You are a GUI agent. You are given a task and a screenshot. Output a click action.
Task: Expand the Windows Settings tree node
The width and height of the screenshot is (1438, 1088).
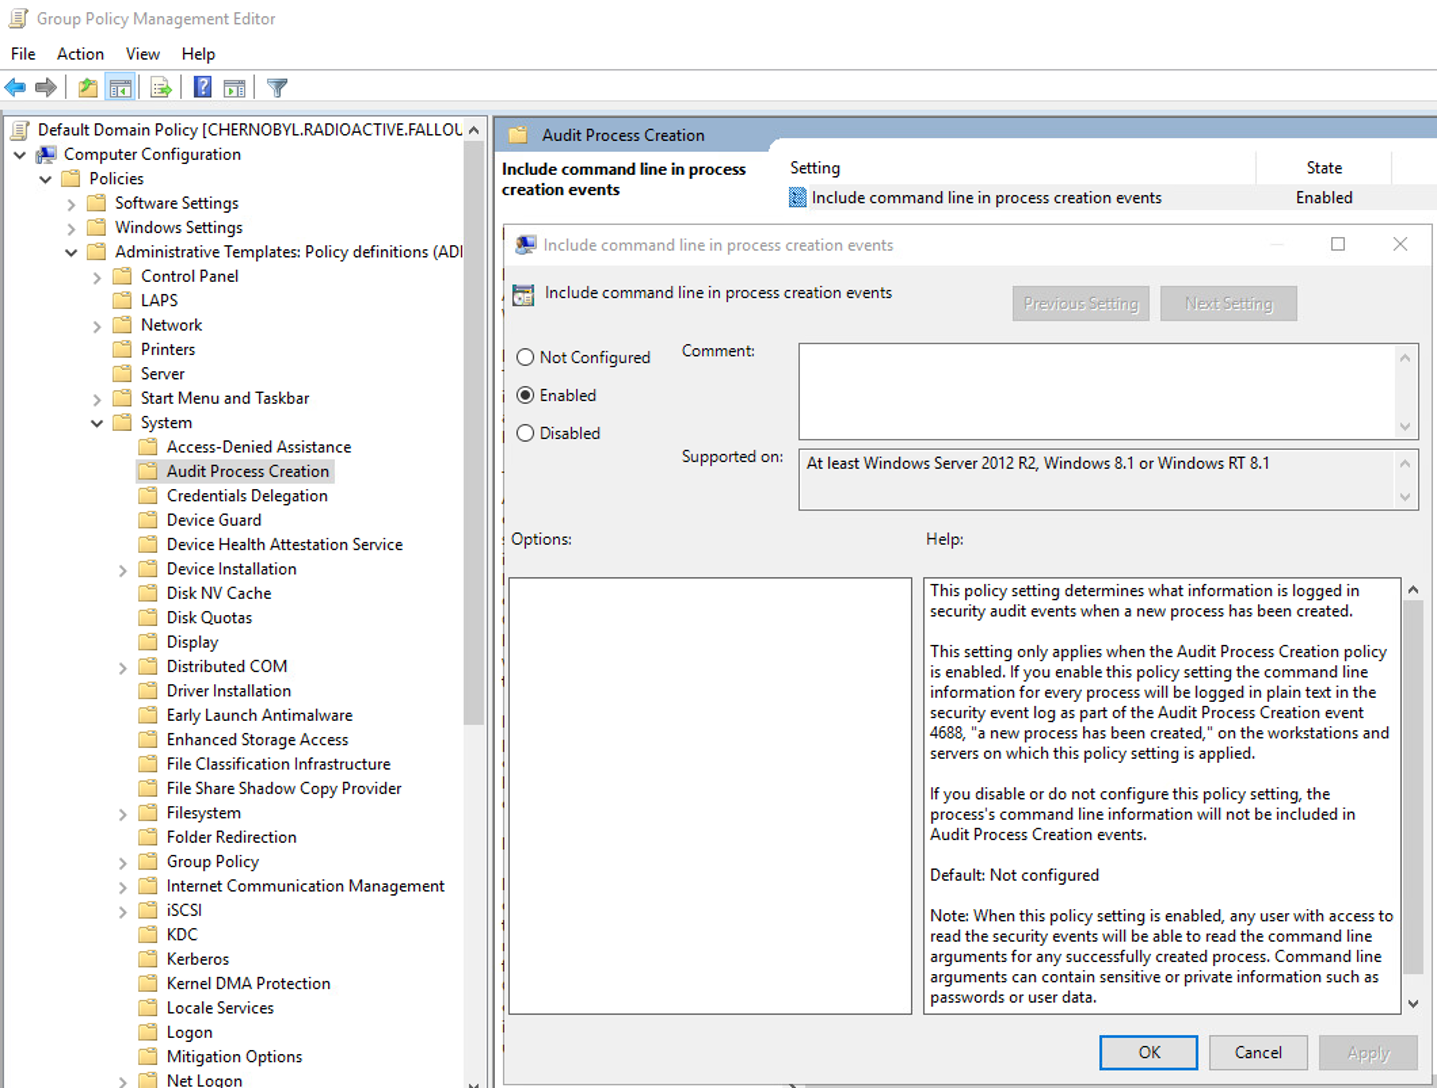71,228
